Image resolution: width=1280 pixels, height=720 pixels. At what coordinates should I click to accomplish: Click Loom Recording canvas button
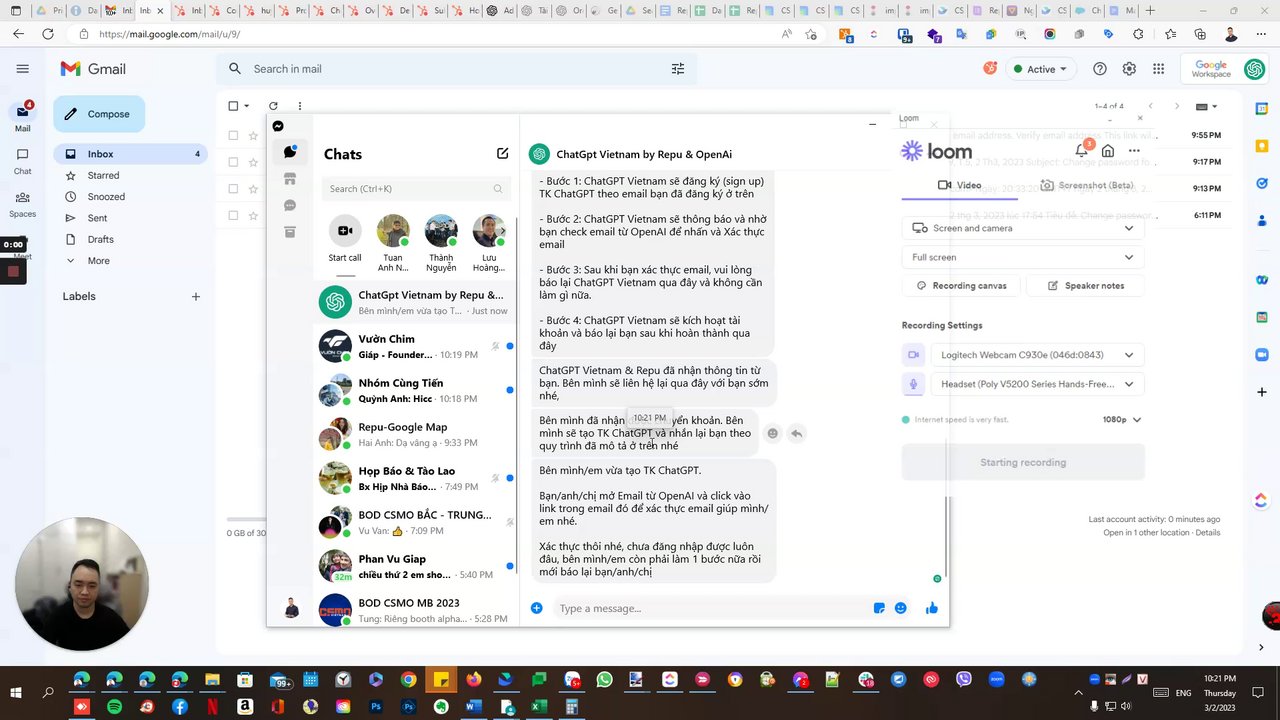point(962,286)
